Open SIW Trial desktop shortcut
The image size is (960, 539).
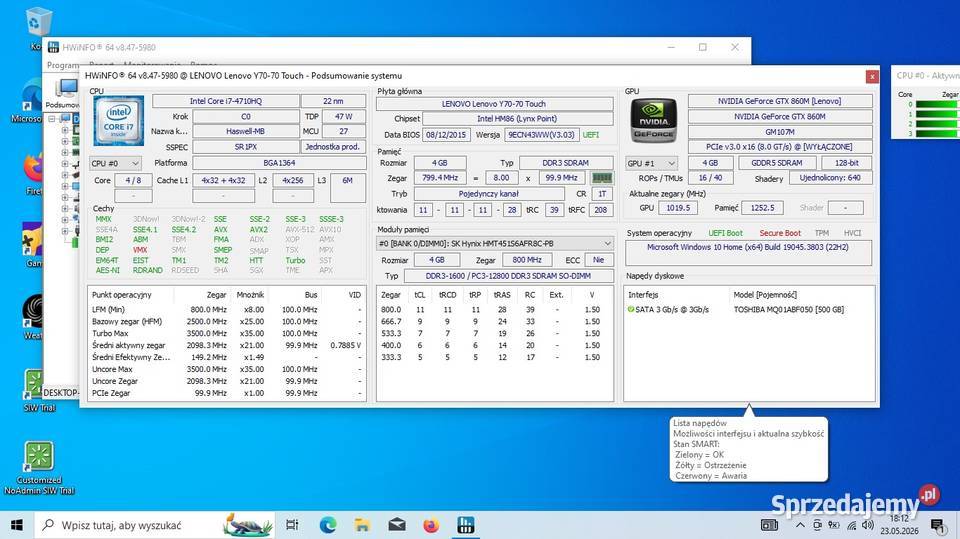tap(38, 390)
